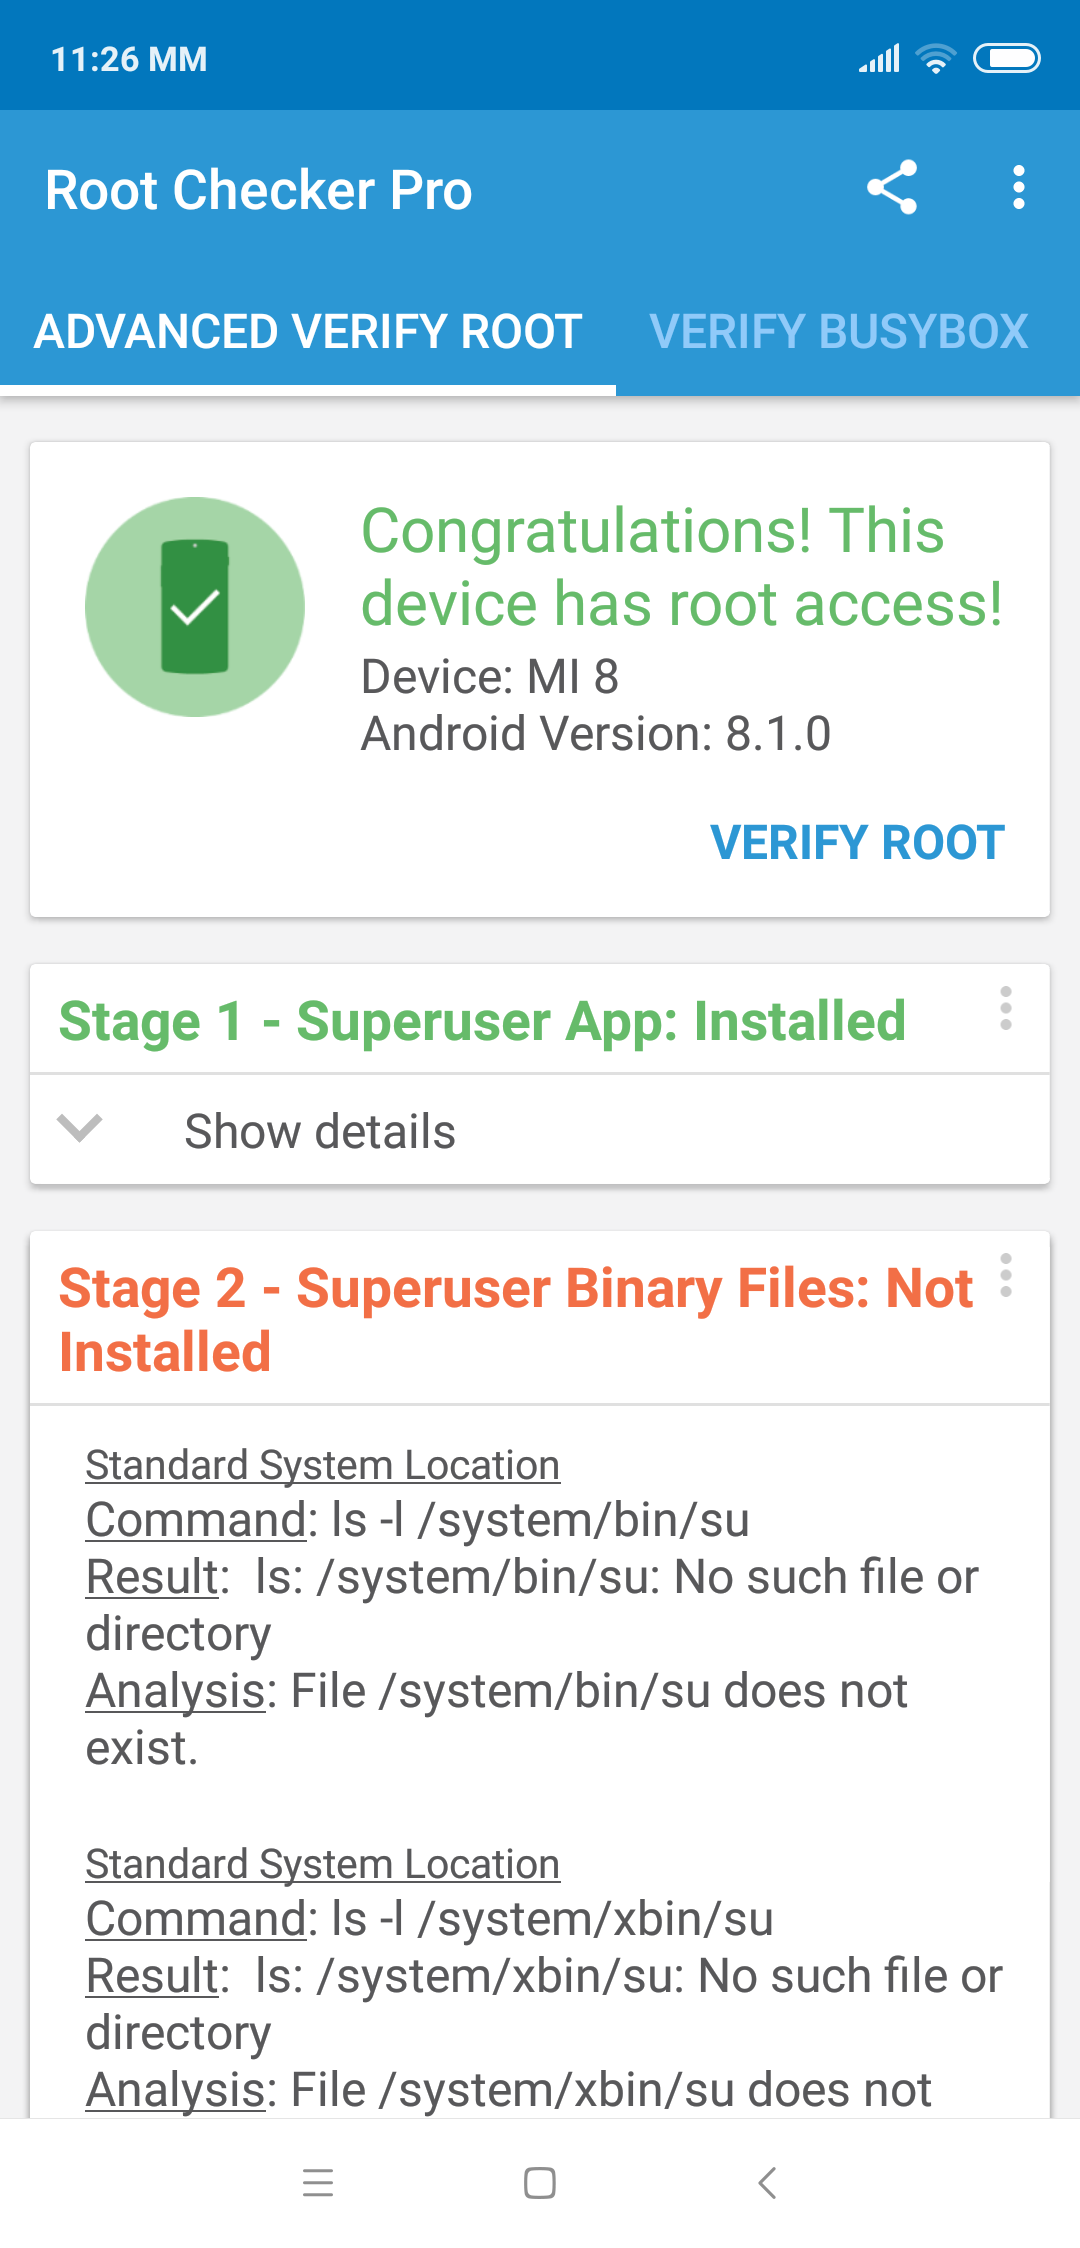Tap the Wi-Fi status icon
This screenshot has width=1080, height=2248.
click(x=936, y=59)
